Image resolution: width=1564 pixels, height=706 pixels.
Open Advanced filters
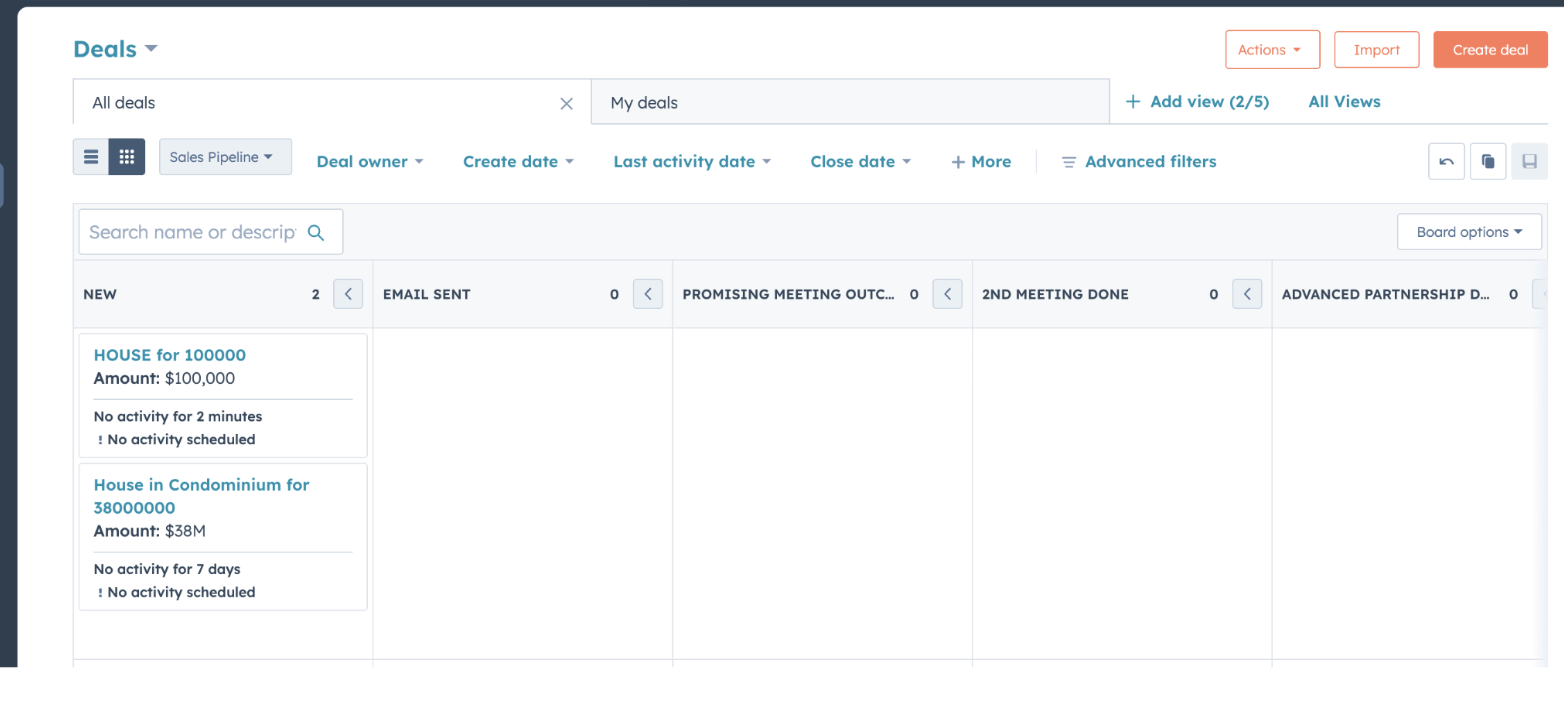[1139, 161]
